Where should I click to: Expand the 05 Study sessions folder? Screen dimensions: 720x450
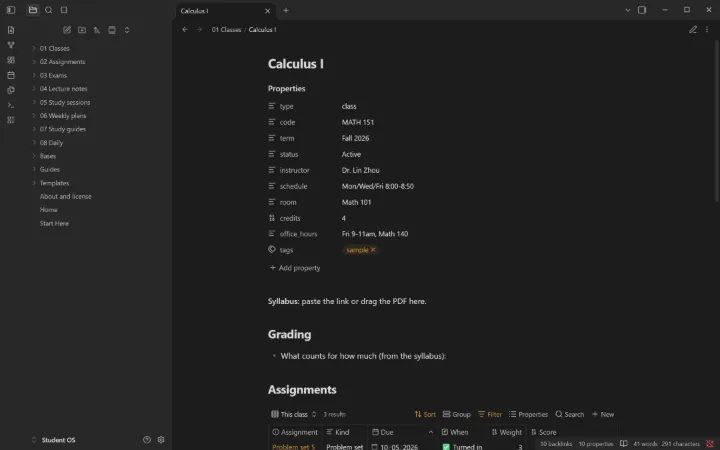pyautogui.click(x=34, y=102)
